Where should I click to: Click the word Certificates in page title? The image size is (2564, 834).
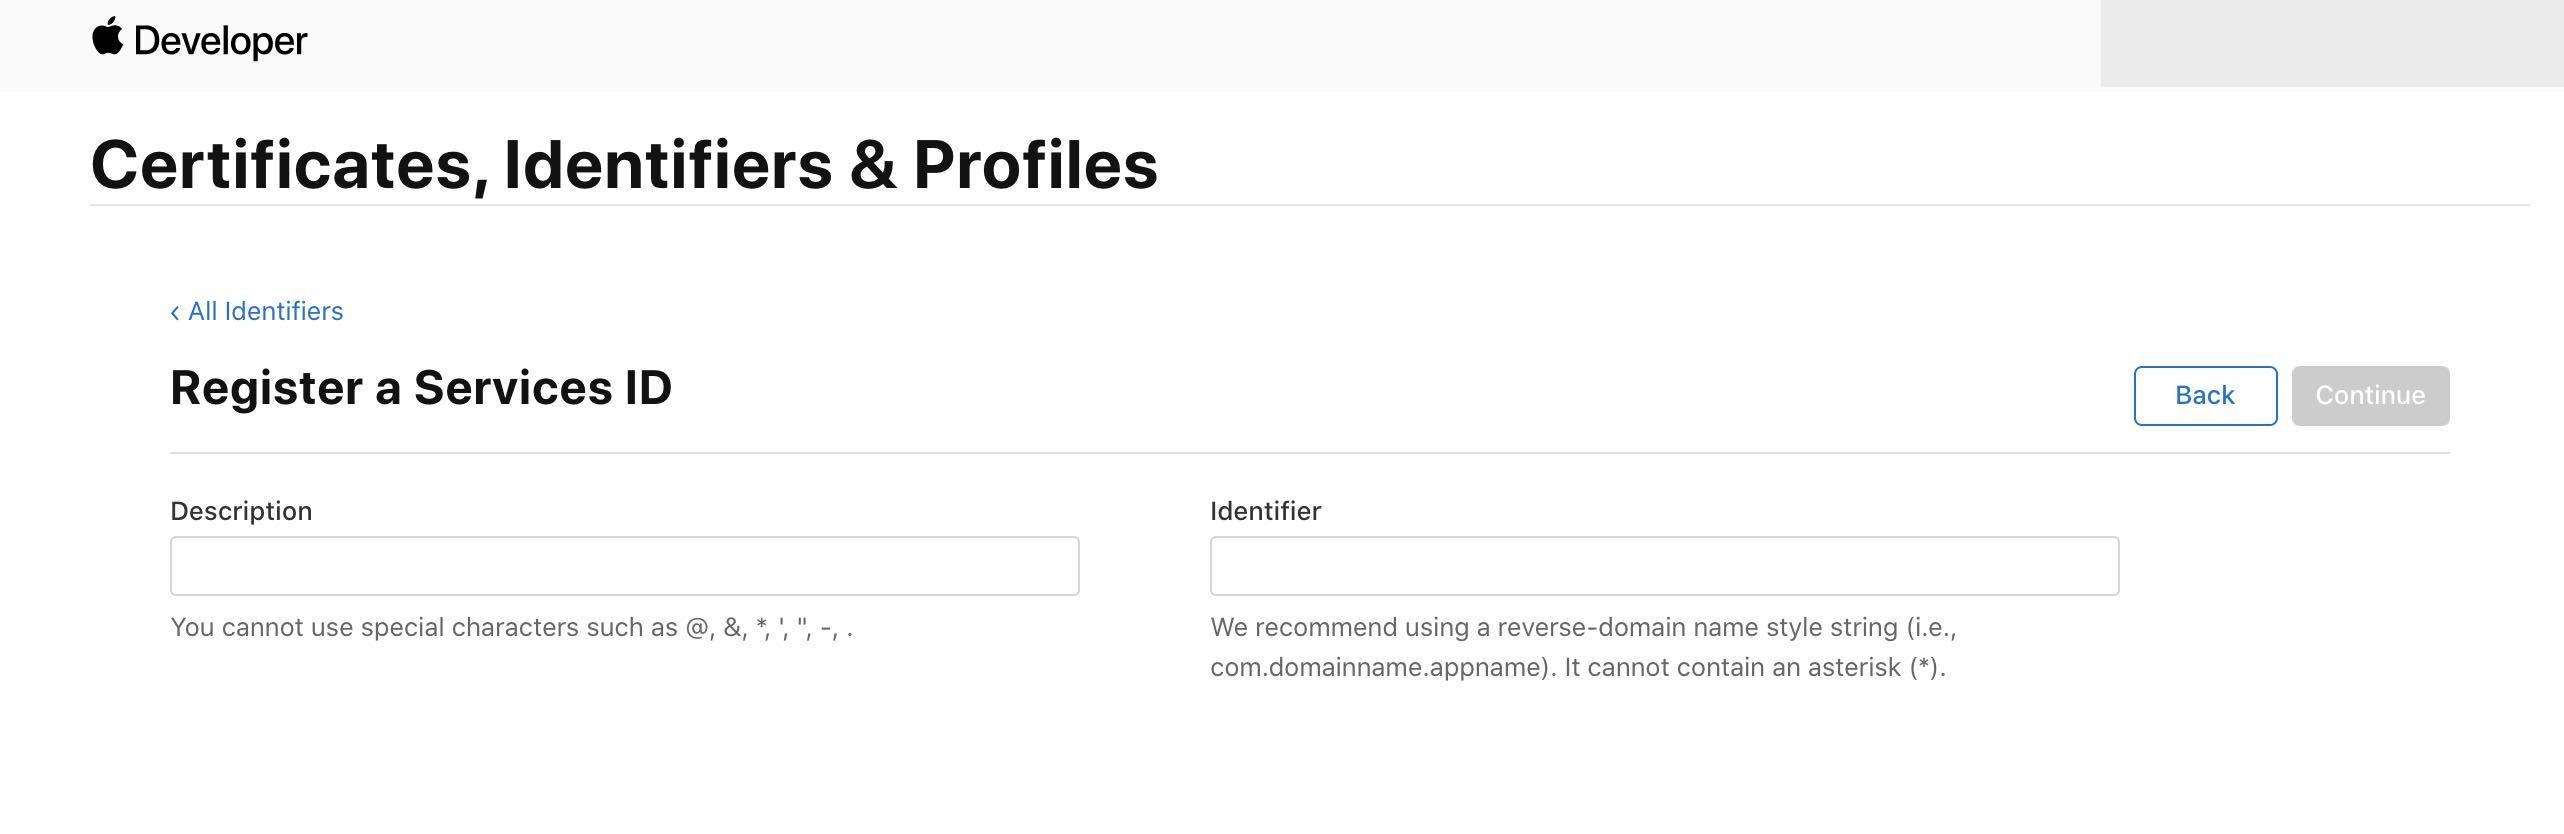281,165
